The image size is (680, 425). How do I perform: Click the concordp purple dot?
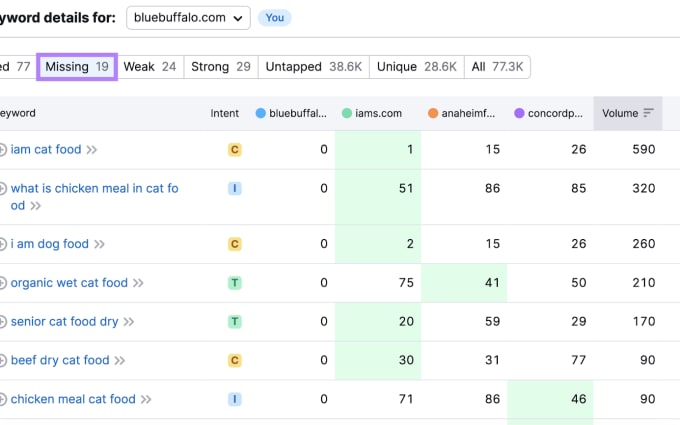pyautogui.click(x=519, y=113)
